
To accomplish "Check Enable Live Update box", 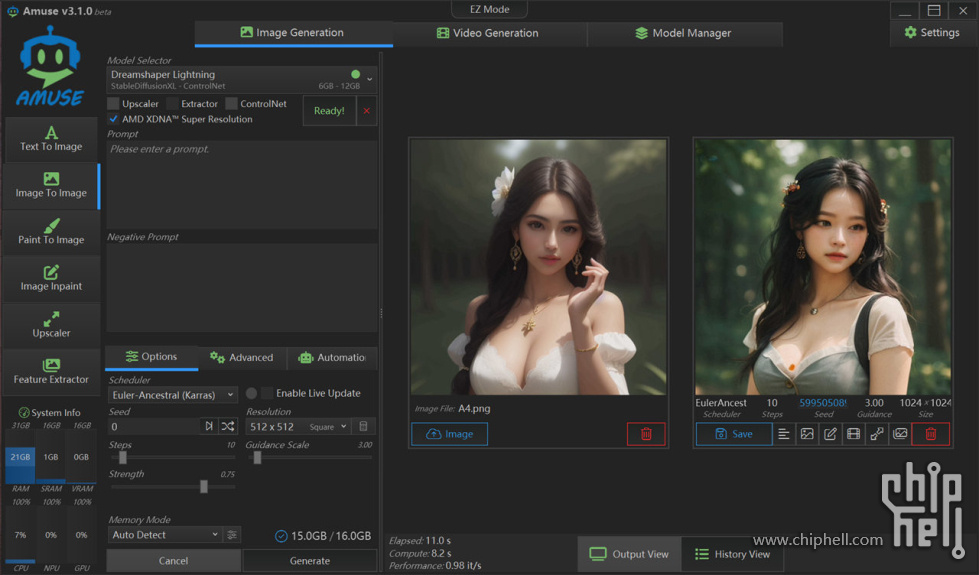I will tap(267, 393).
